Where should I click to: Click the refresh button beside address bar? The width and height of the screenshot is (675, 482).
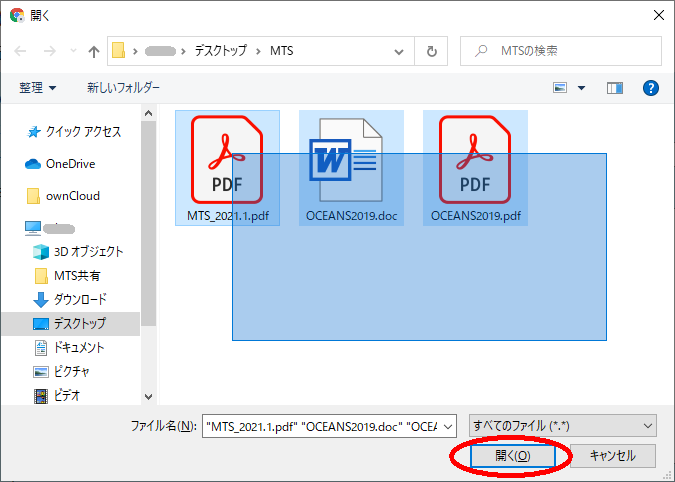(431, 50)
